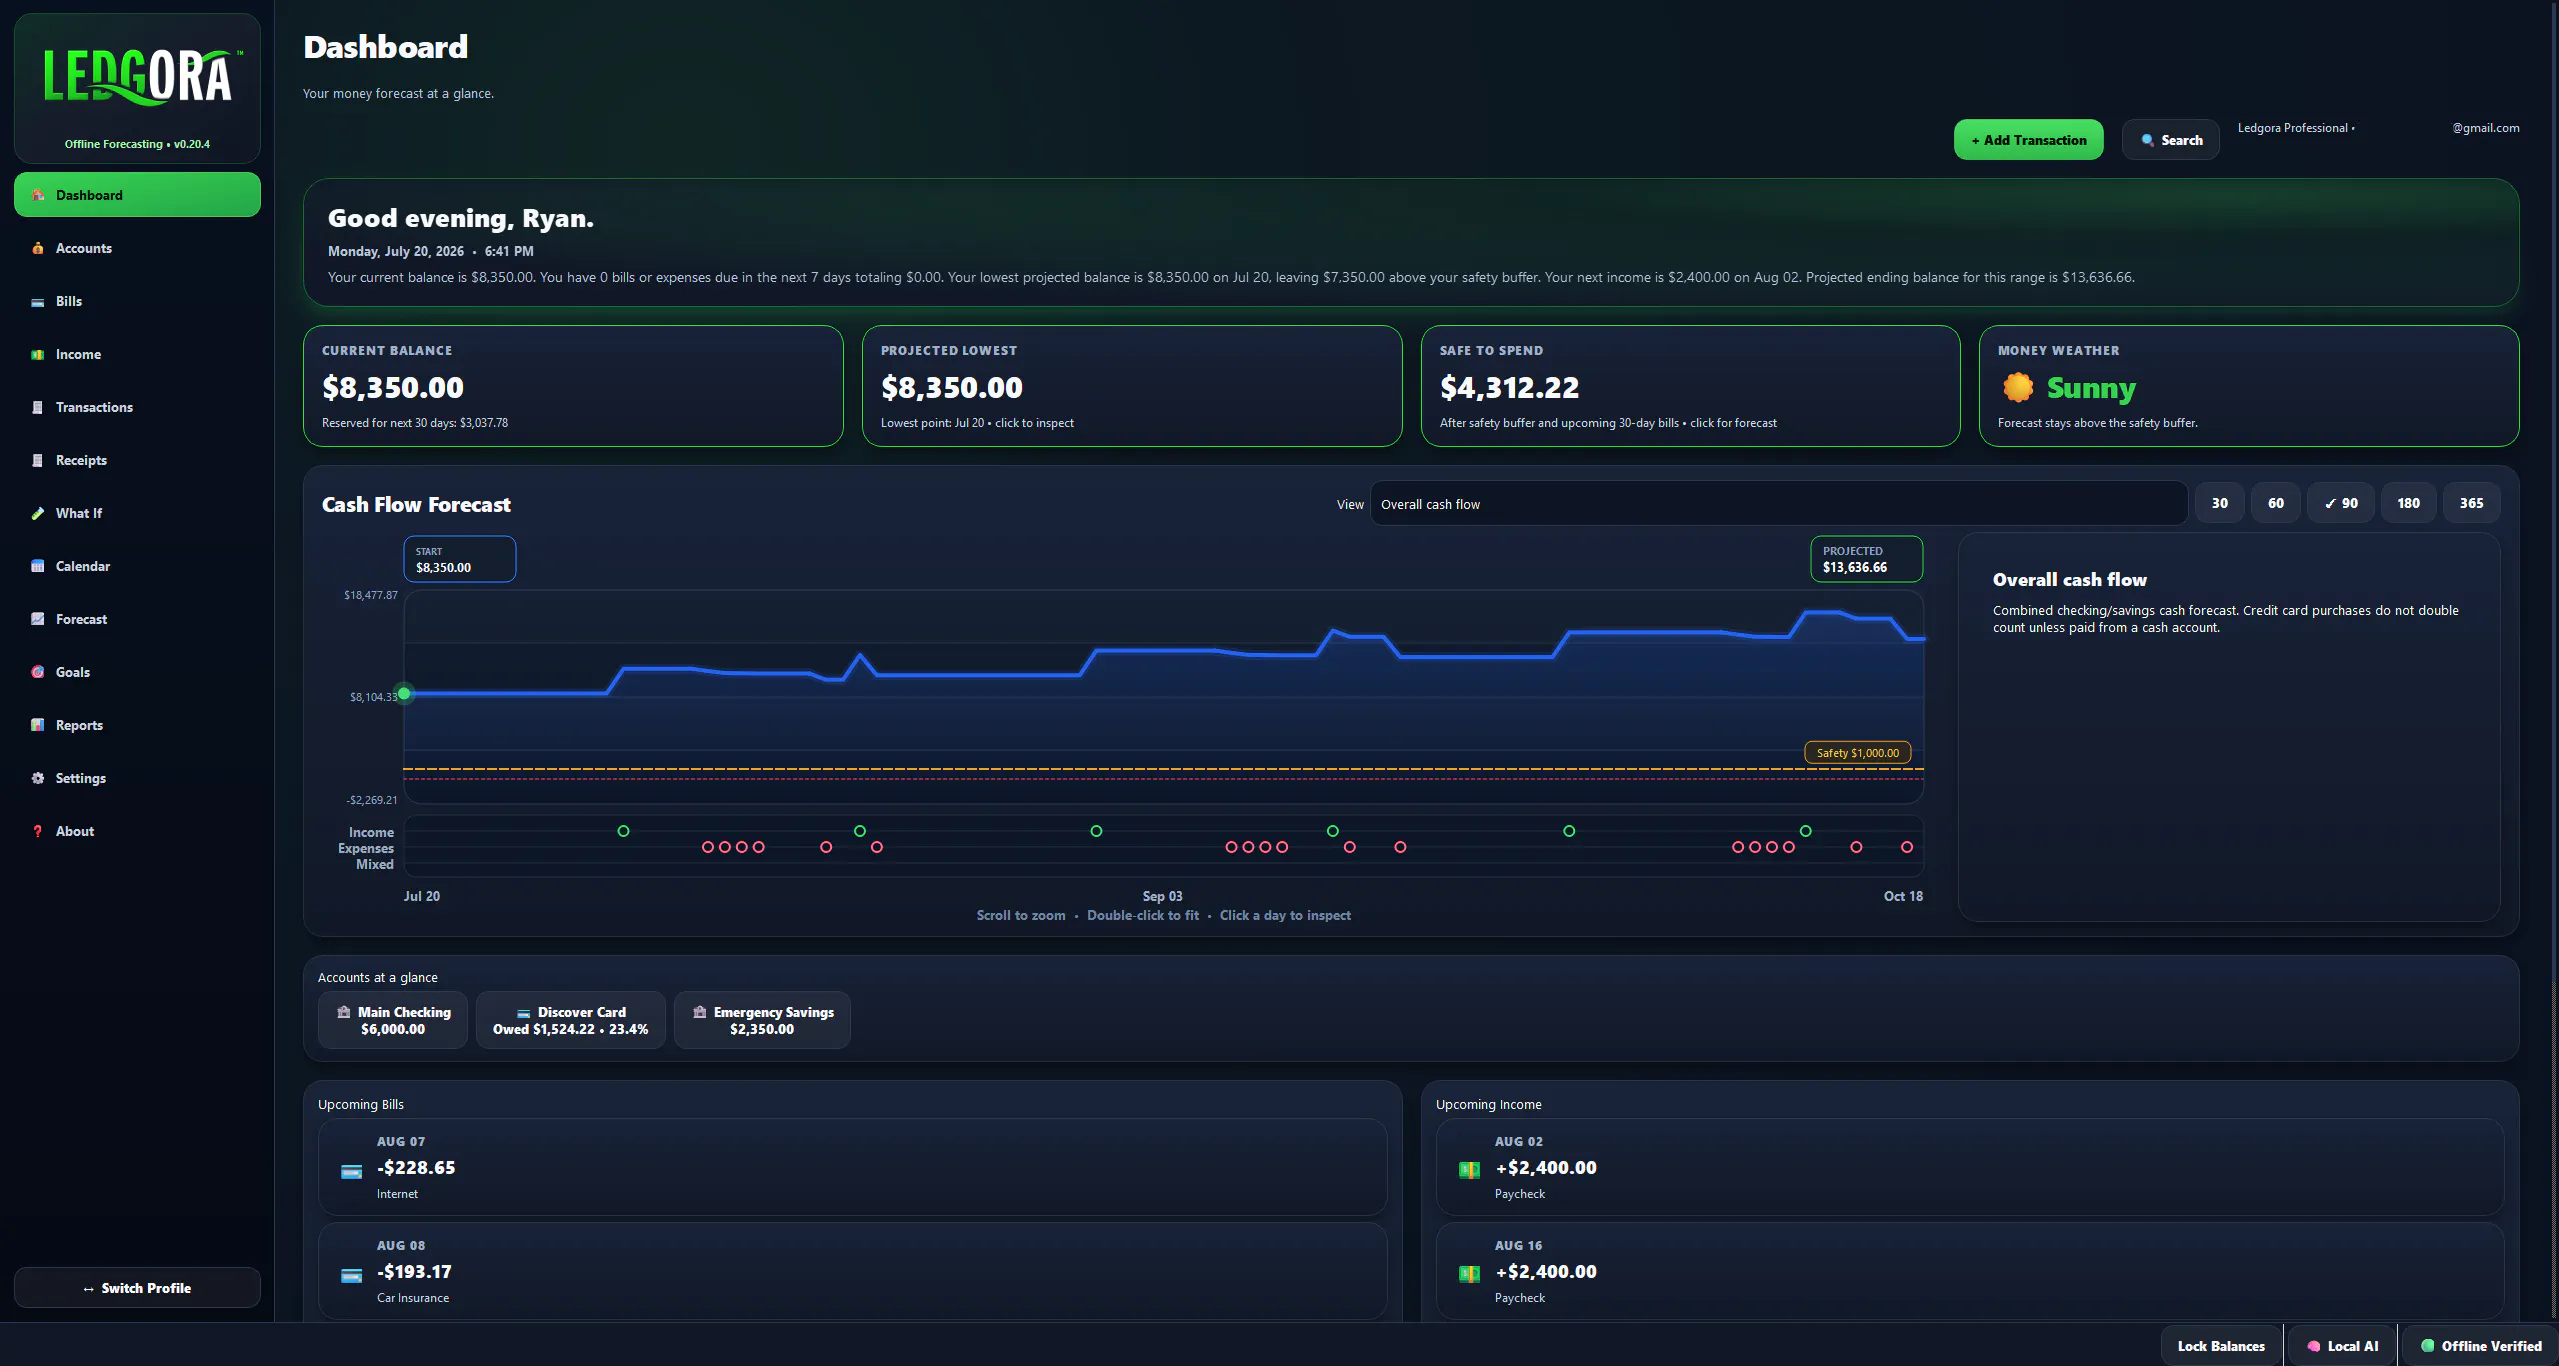Click the What If pencil icon
Viewport: 2559px width, 1366px height.
pyautogui.click(x=38, y=513)
